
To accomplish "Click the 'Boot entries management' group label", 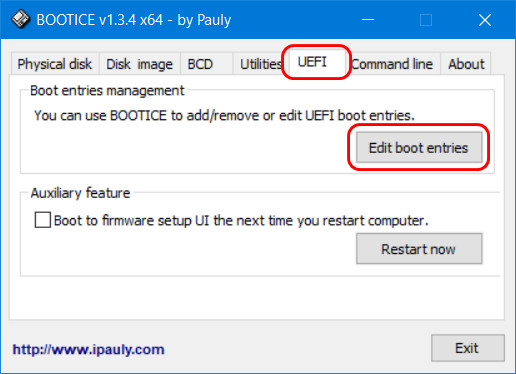I will click(107, 91).
